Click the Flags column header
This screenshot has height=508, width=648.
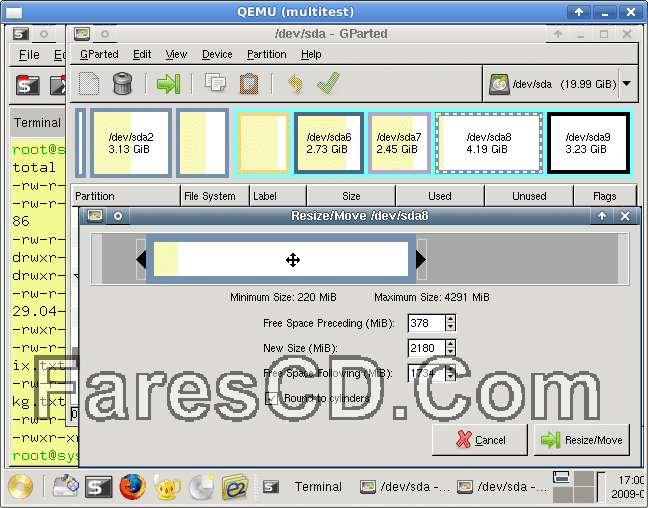605,196
